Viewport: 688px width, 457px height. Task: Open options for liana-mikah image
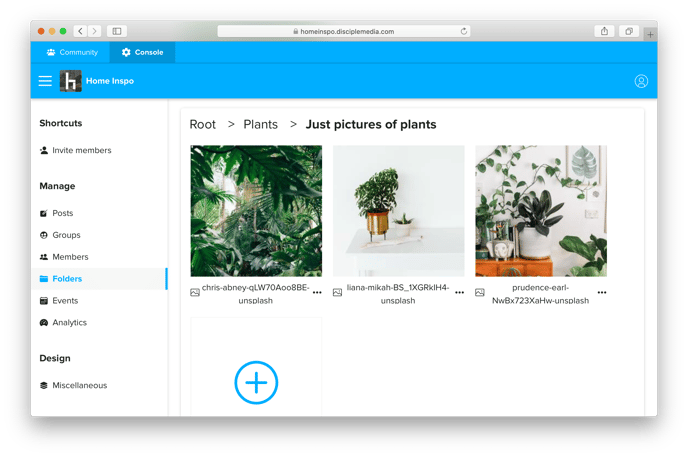point(459,293)
